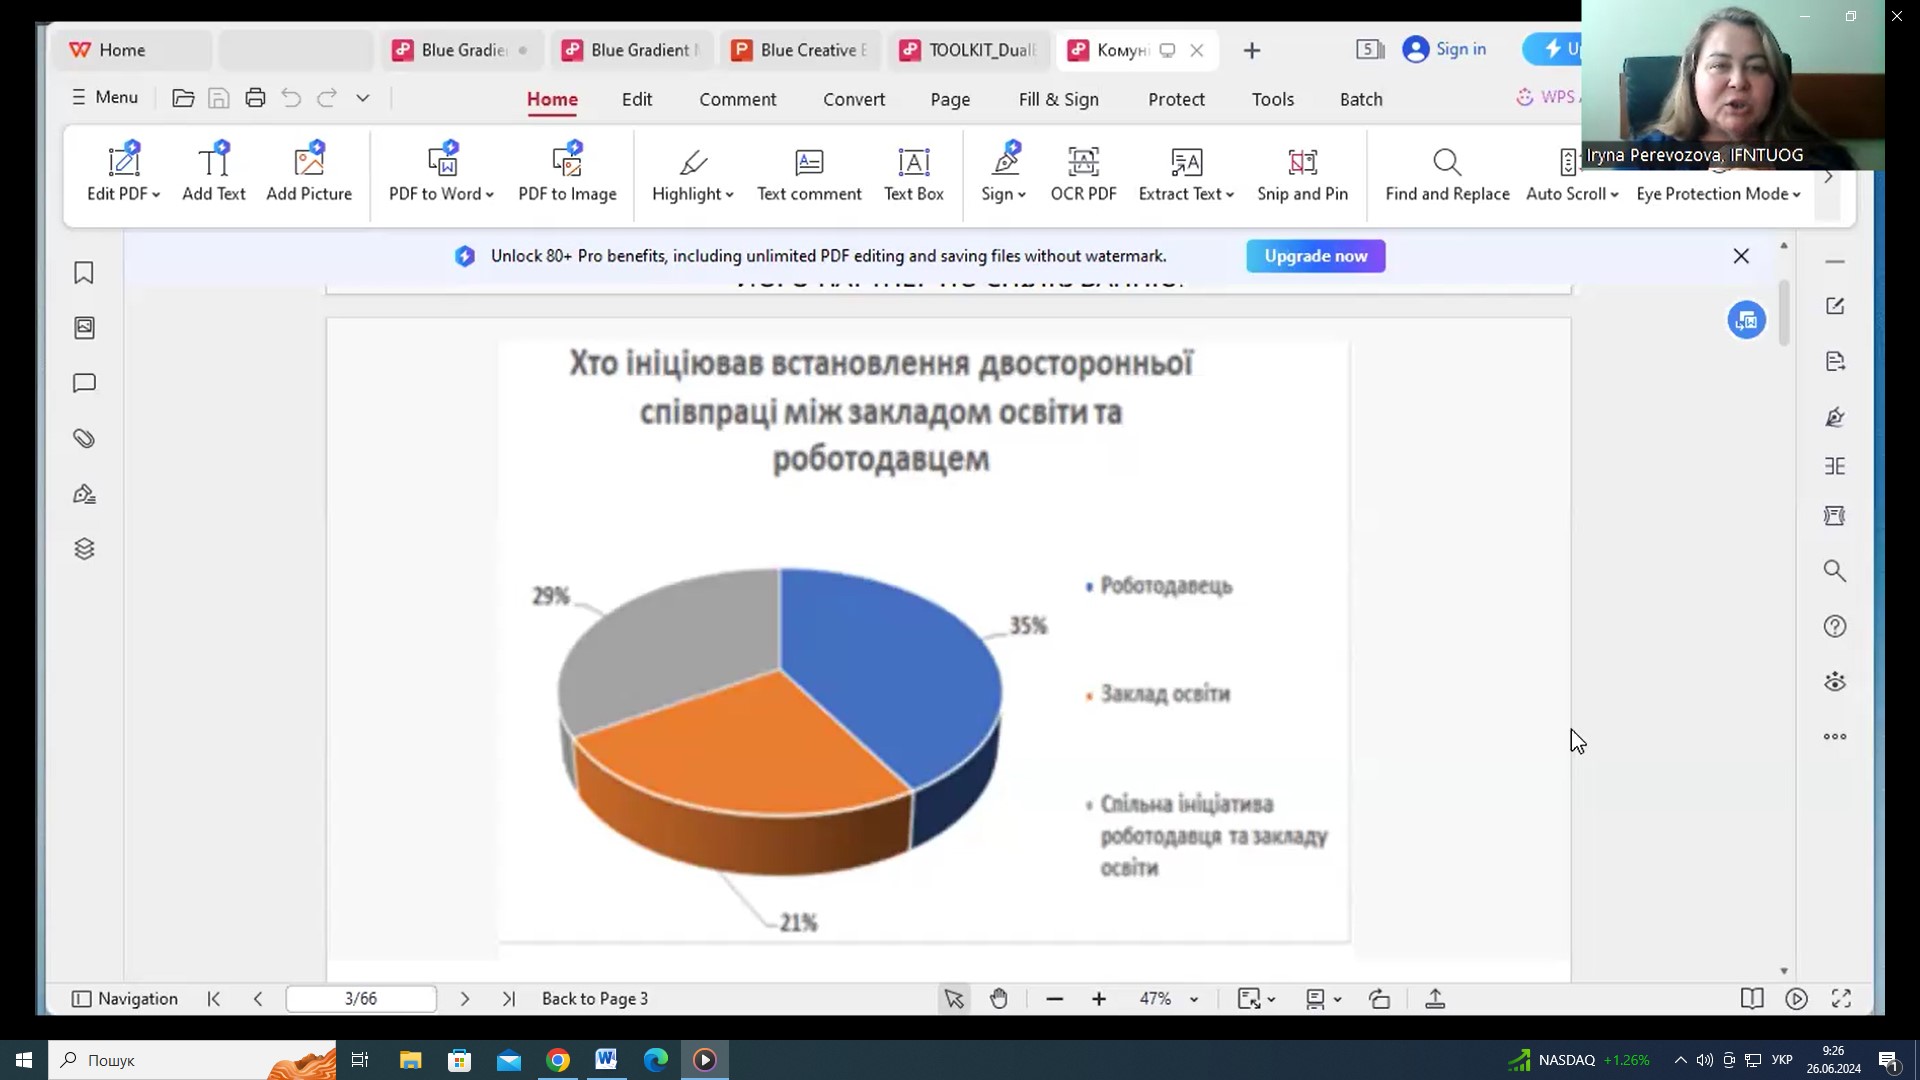This screenshot has height=1080, width=1920.
Task: Open the attachments paperclip panel
Action: coord(84,439)
